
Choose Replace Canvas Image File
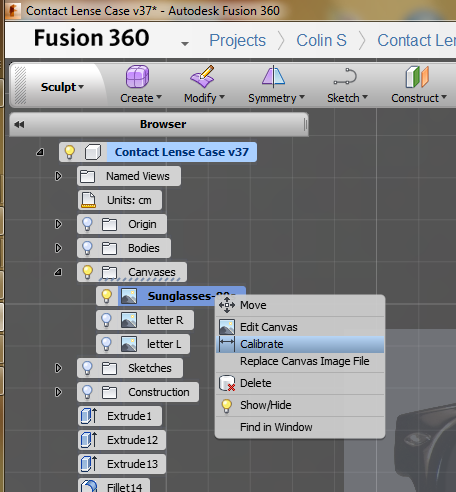[300, 361]
